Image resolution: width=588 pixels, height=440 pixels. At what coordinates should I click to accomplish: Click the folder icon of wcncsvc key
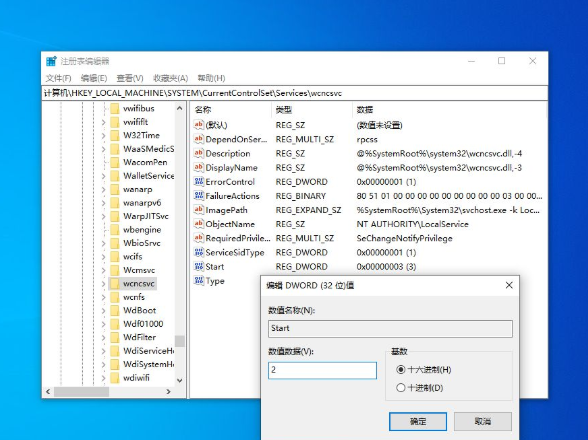pos(115,284)
